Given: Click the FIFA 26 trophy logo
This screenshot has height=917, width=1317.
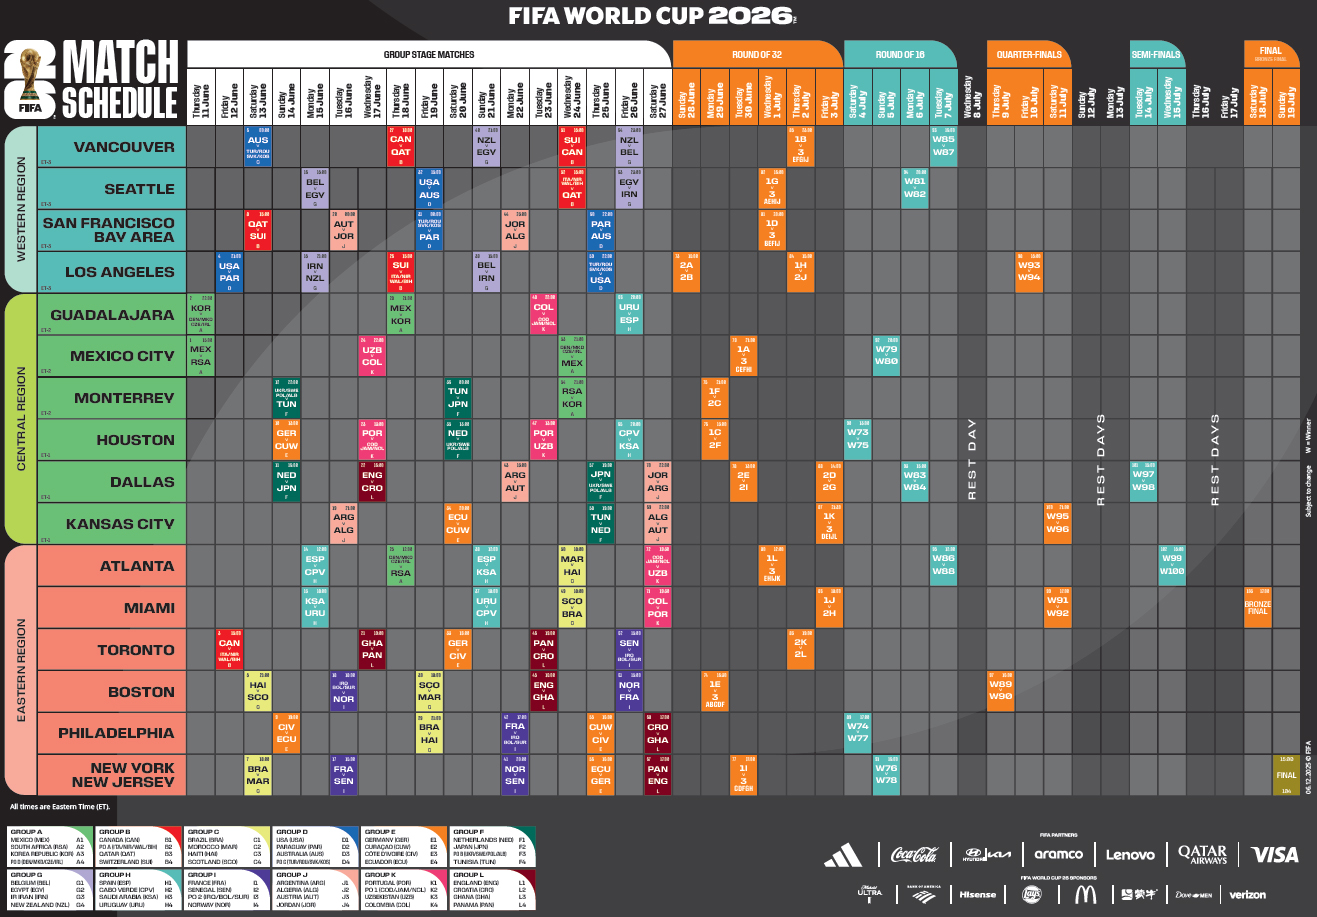Looking at the screenshot, I should [30, 81].
